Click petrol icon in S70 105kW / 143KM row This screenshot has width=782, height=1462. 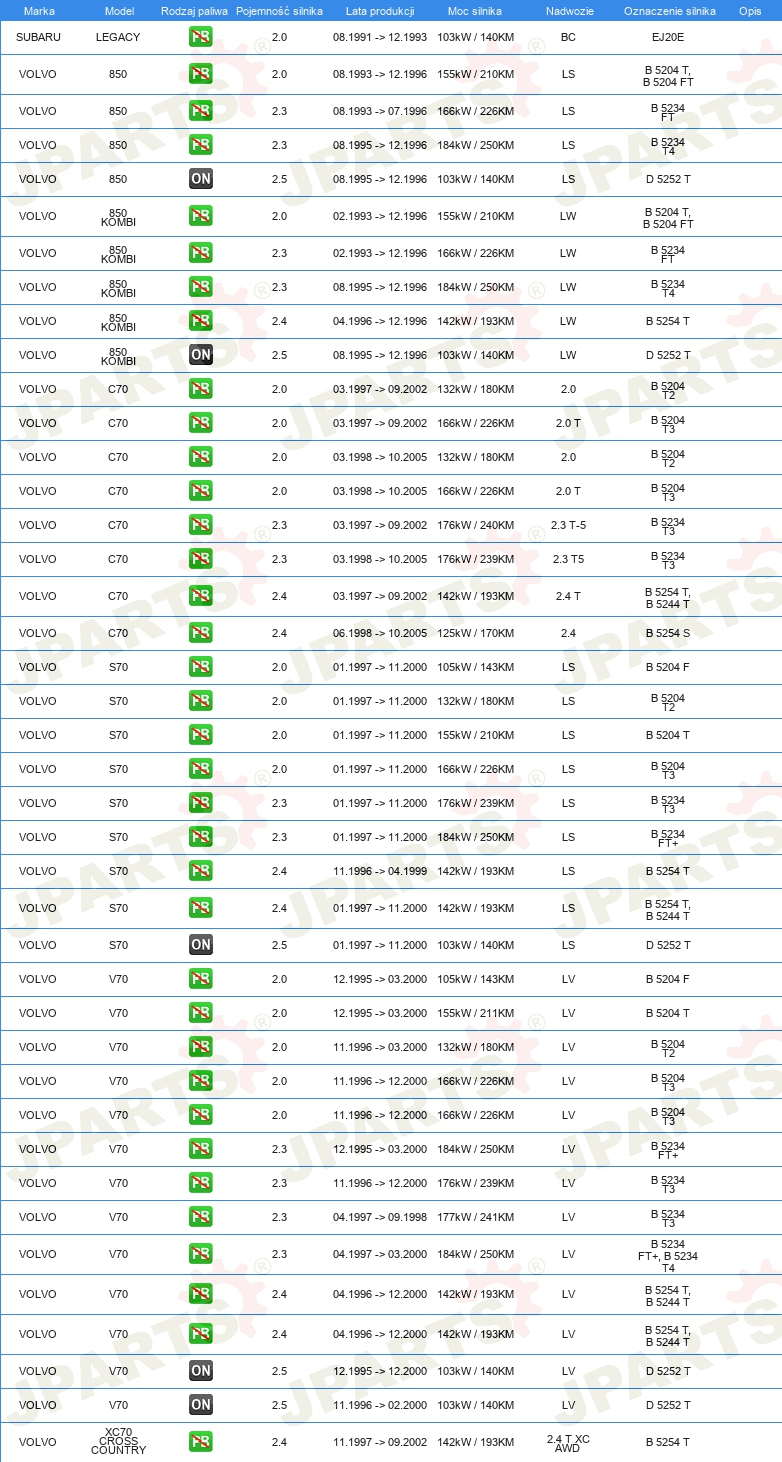point(201,667)
